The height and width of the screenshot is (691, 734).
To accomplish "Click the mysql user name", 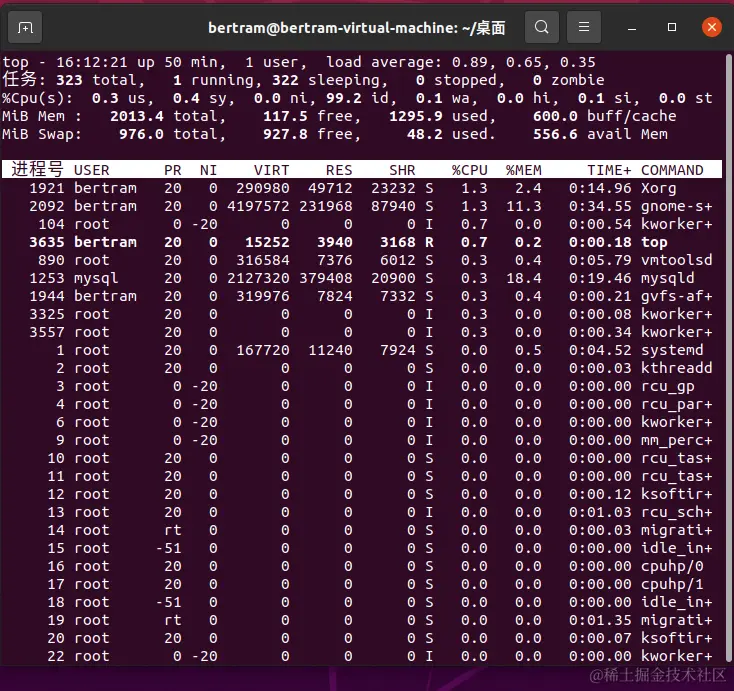I will pos(96,278).
